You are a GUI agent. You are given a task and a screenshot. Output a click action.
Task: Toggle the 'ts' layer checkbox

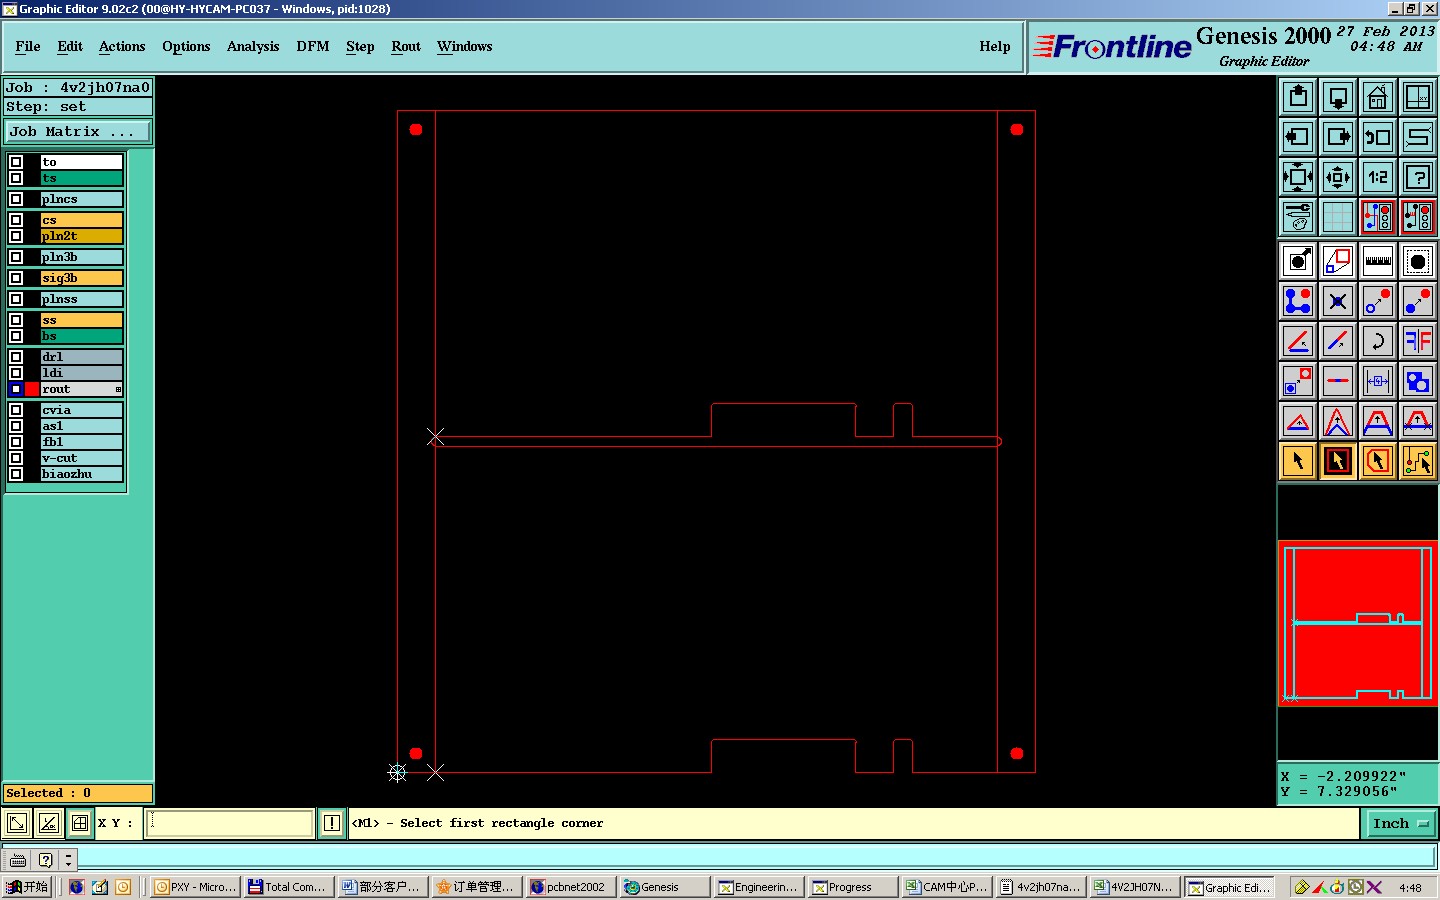pyautogui.click(x=16, y=178)
